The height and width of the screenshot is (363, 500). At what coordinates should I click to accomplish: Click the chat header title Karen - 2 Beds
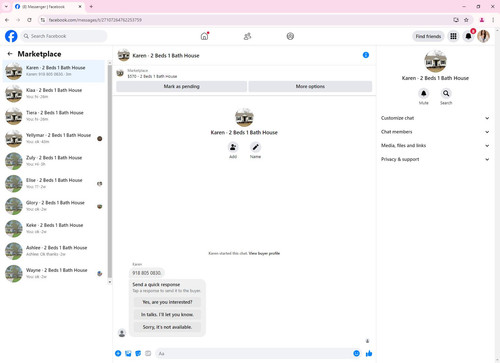pyautogui.click(x=166, y=56)
